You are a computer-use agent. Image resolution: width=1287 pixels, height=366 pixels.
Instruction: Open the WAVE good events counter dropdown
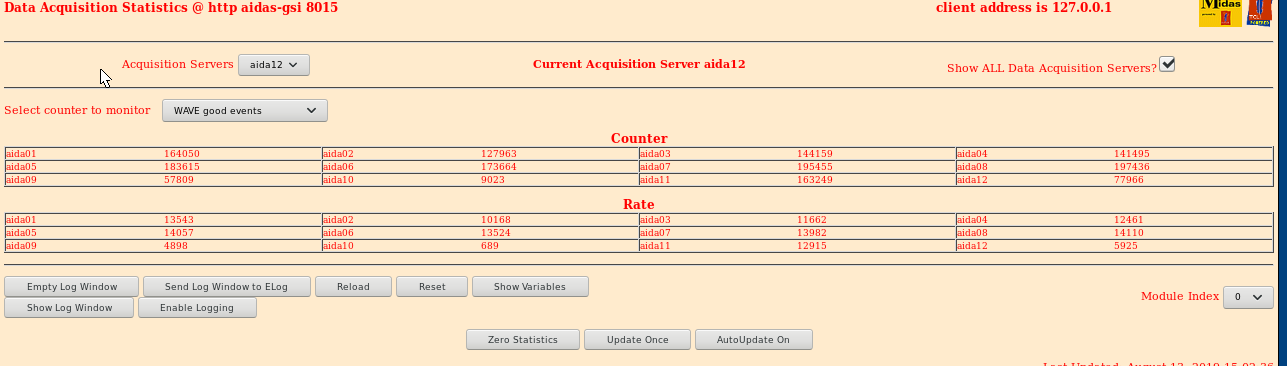(245, 110)
